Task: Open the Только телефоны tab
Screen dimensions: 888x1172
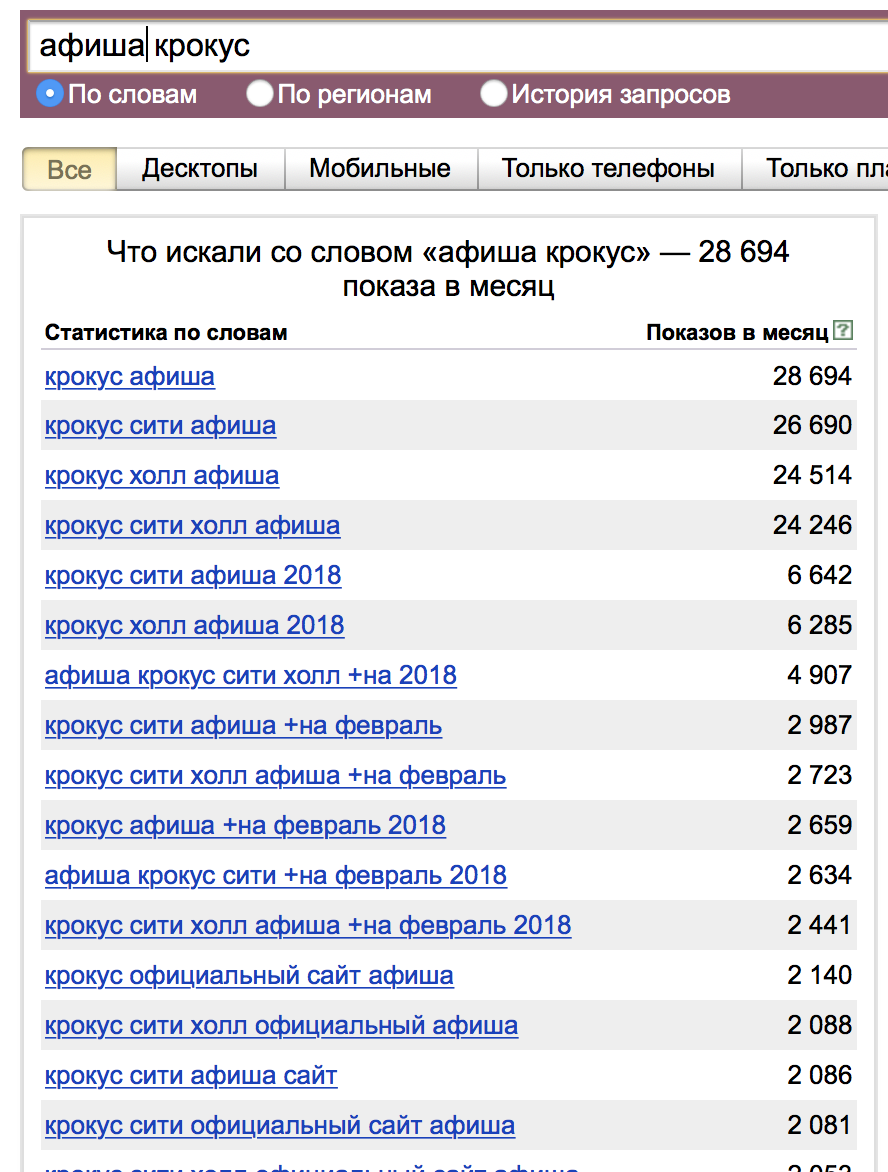Action: tap(608, 169)
